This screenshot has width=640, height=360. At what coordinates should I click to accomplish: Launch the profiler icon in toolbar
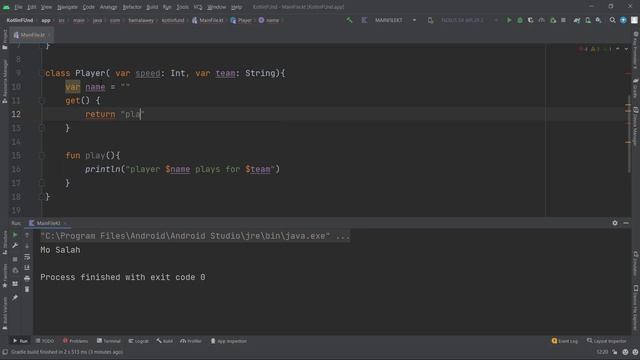(x=542, y=20)
